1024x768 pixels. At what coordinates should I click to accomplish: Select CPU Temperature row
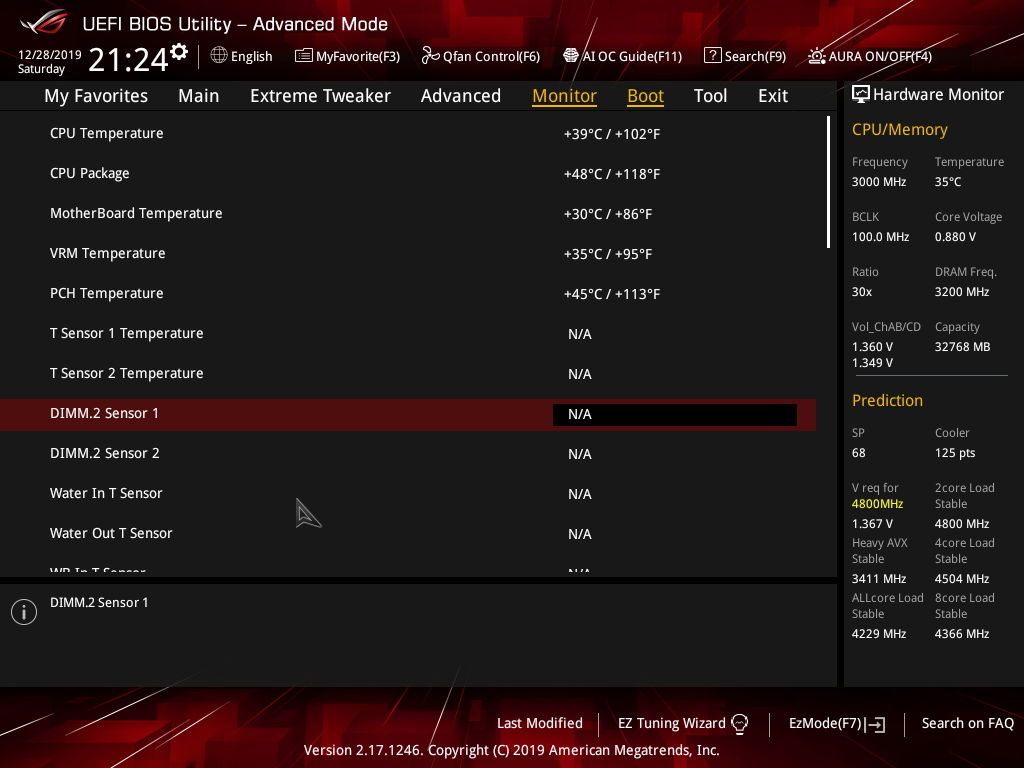click(408, 133)
